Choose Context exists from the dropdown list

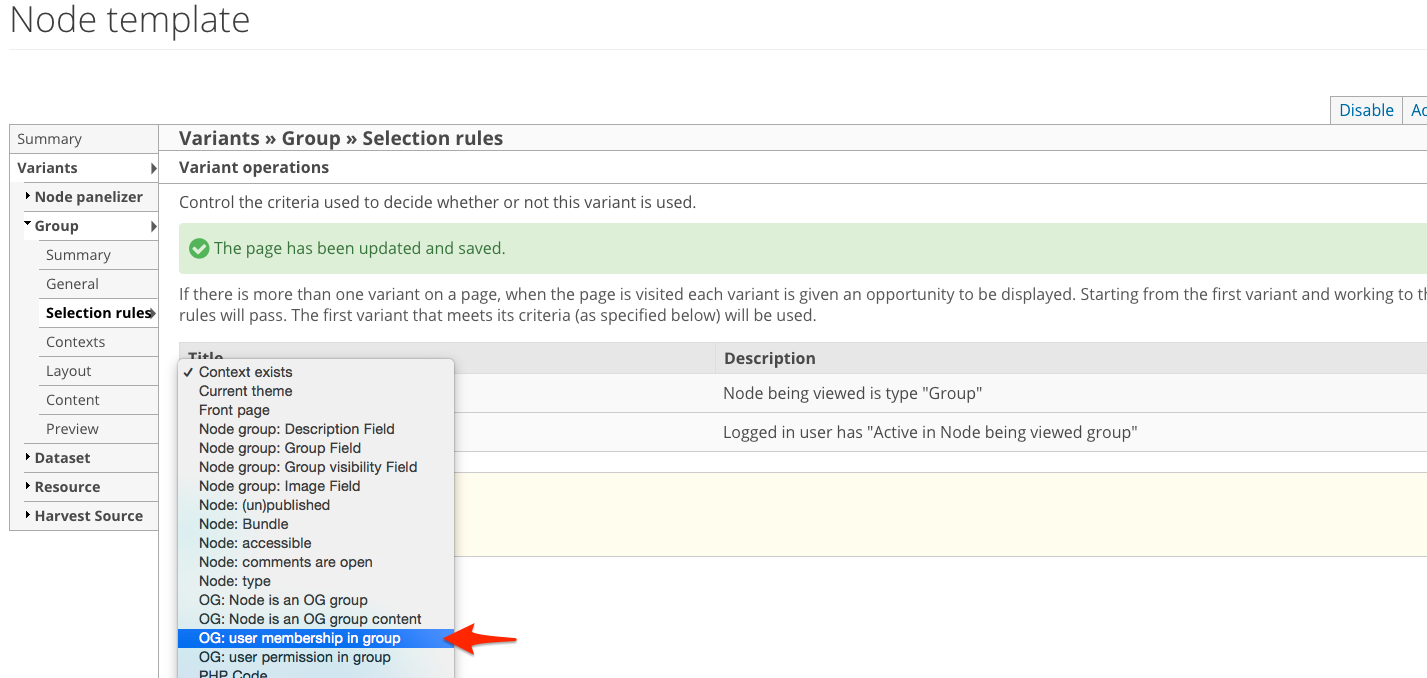[316, 372]
